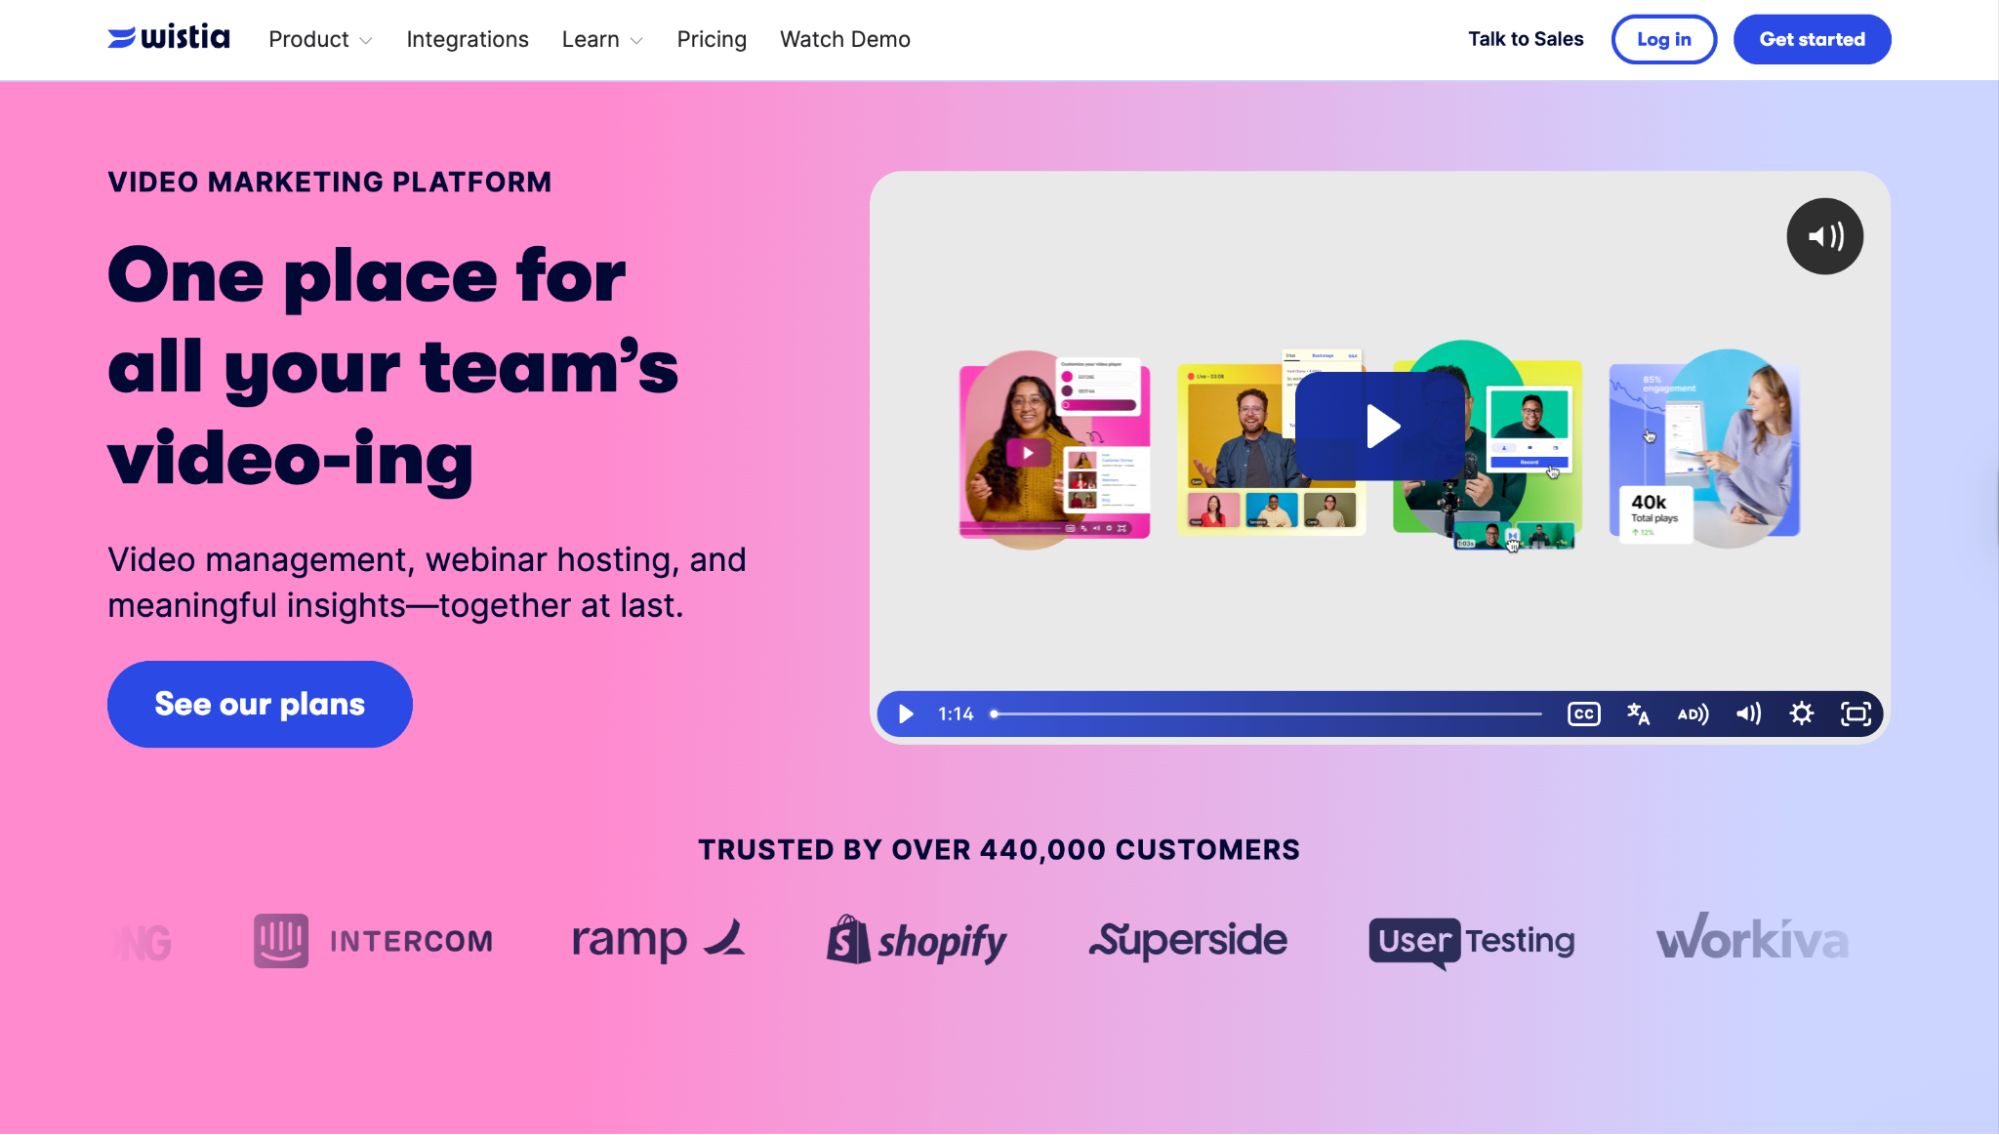Enter fullscreen mode on the video
This screenshot has width=1999, height=1135.
(1856, 713)
